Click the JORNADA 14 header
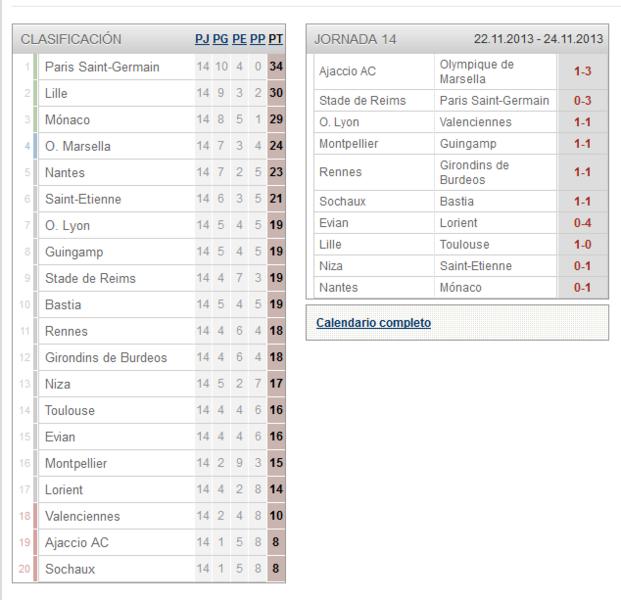This screenshot has width=621, height=600. point(355,39)
